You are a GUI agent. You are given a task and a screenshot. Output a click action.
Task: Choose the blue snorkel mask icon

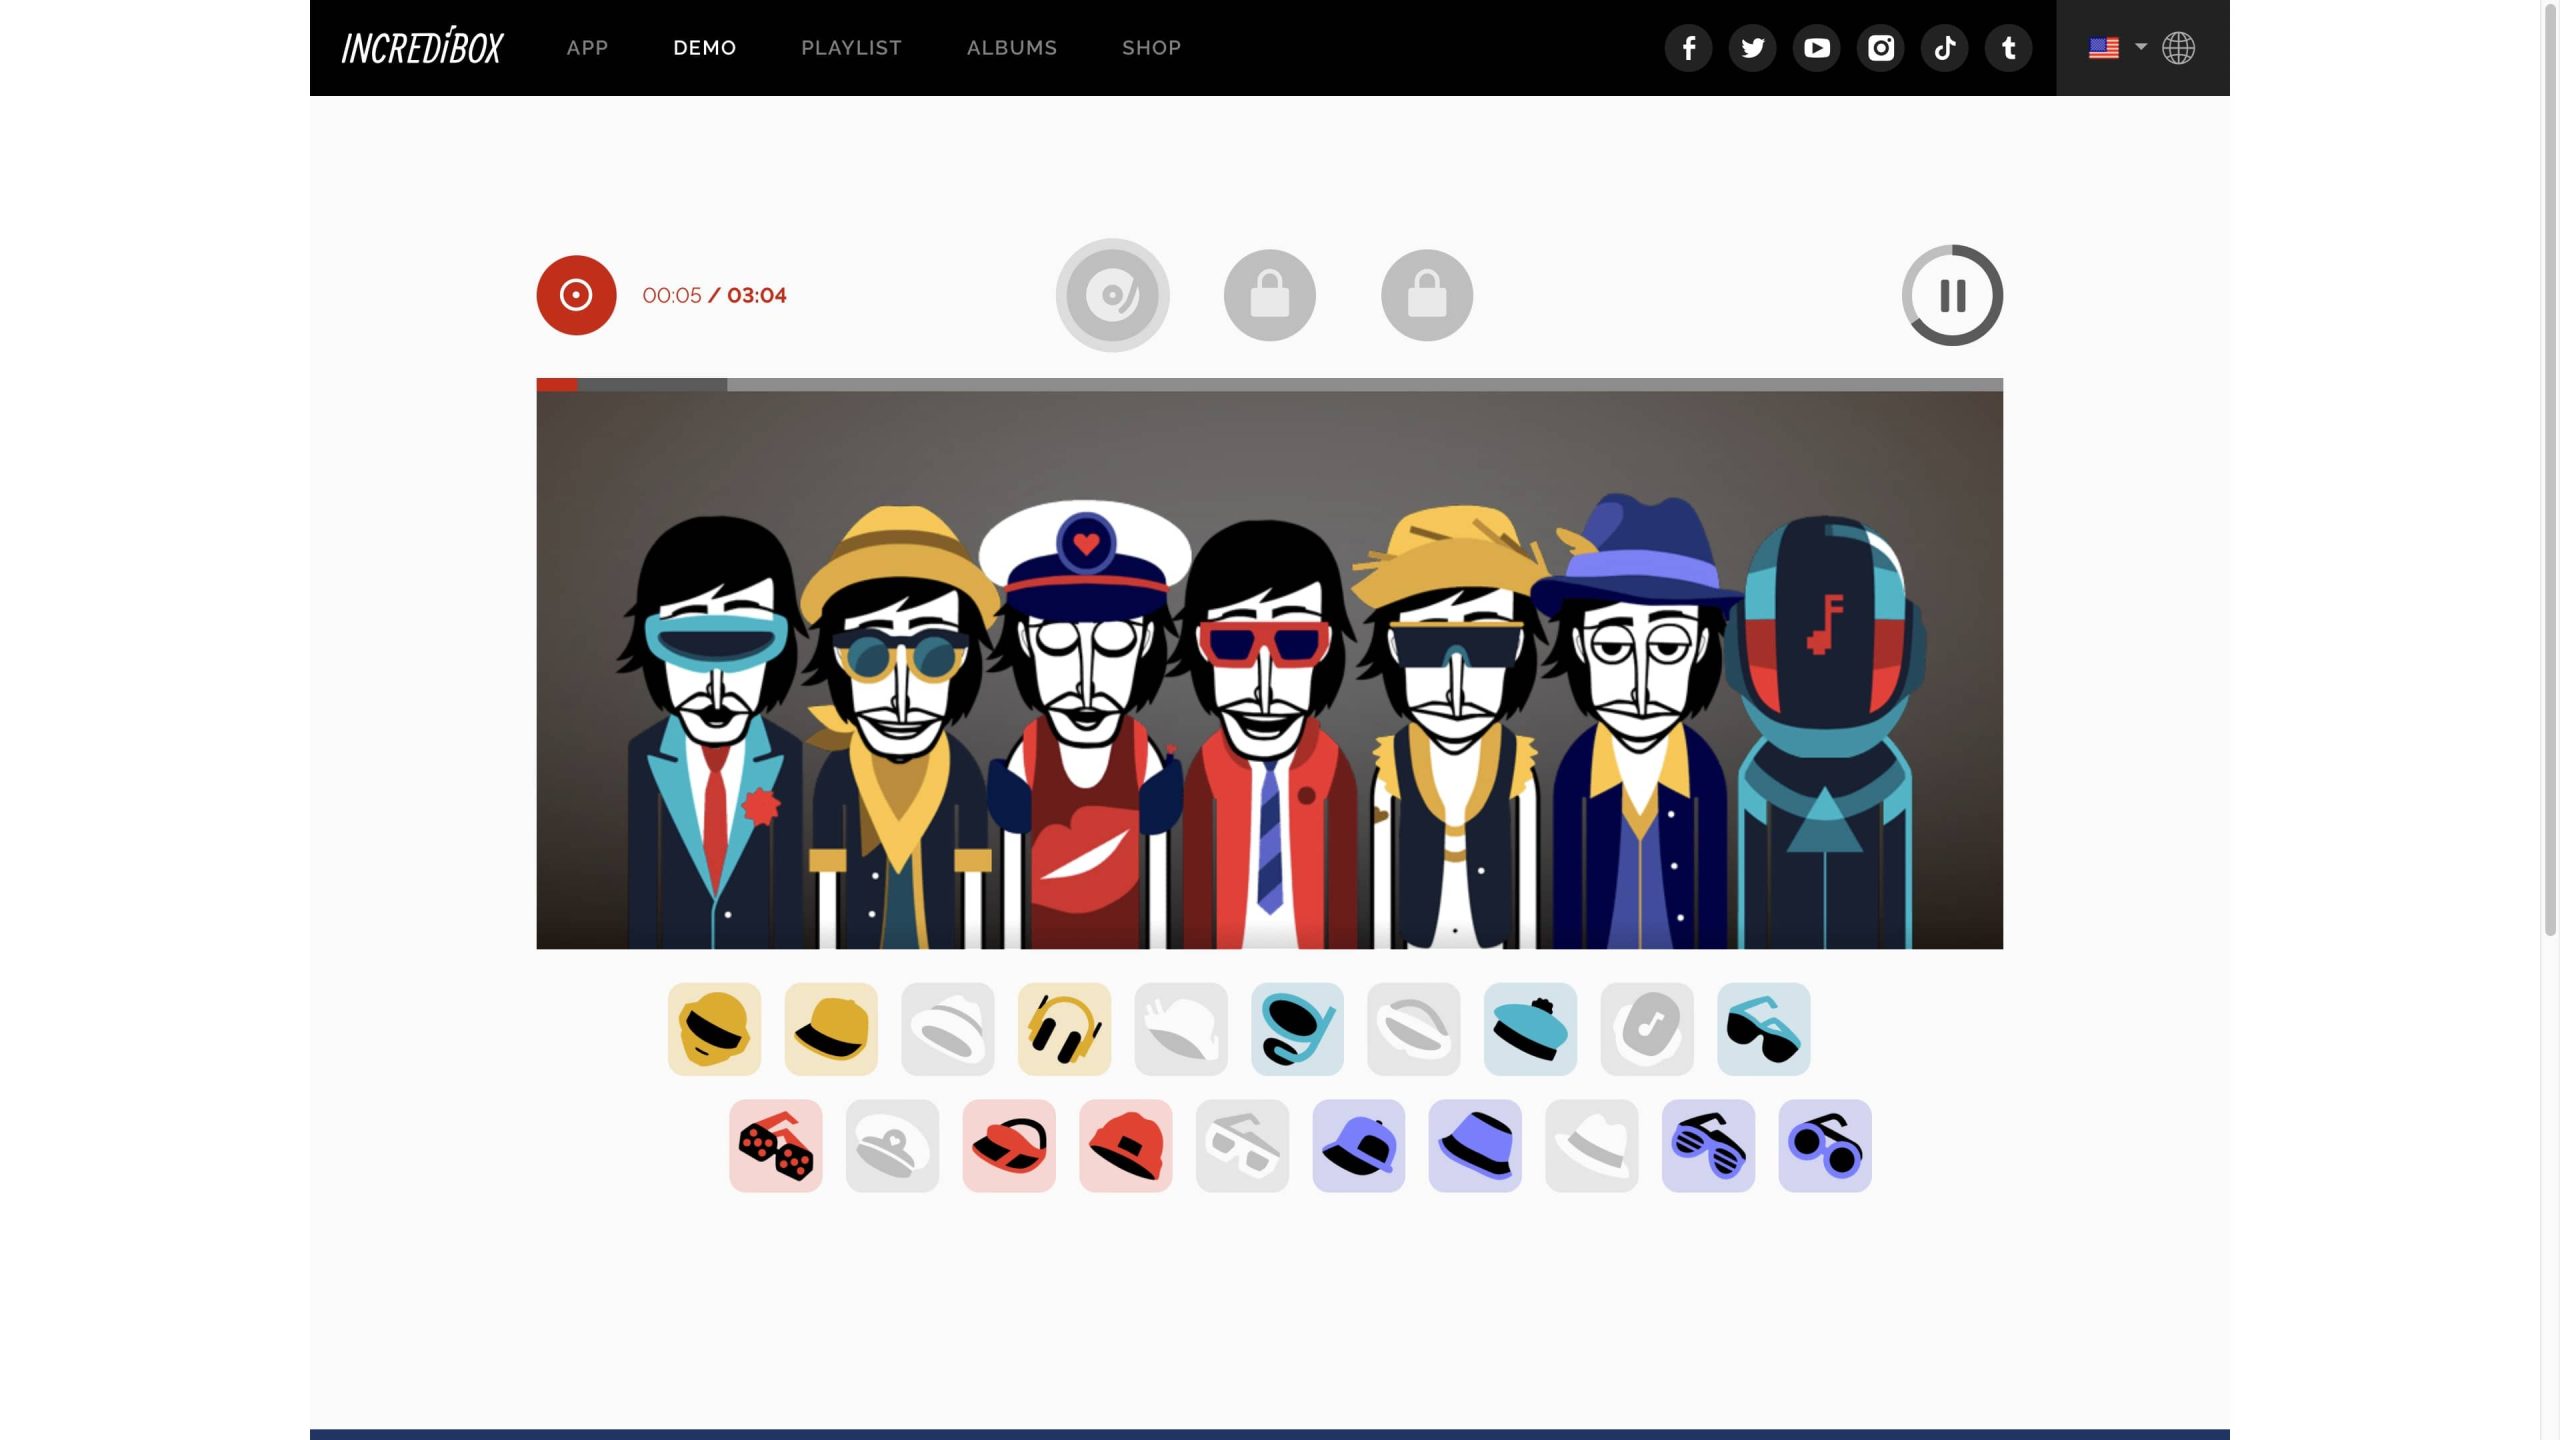pyautogui.click(x=1297, y=1029)
